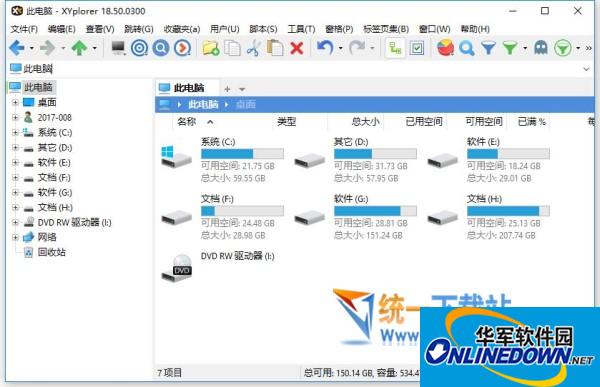600x387 pixels.
Task: Click the red X Delete icon
Action: point(297,48)
